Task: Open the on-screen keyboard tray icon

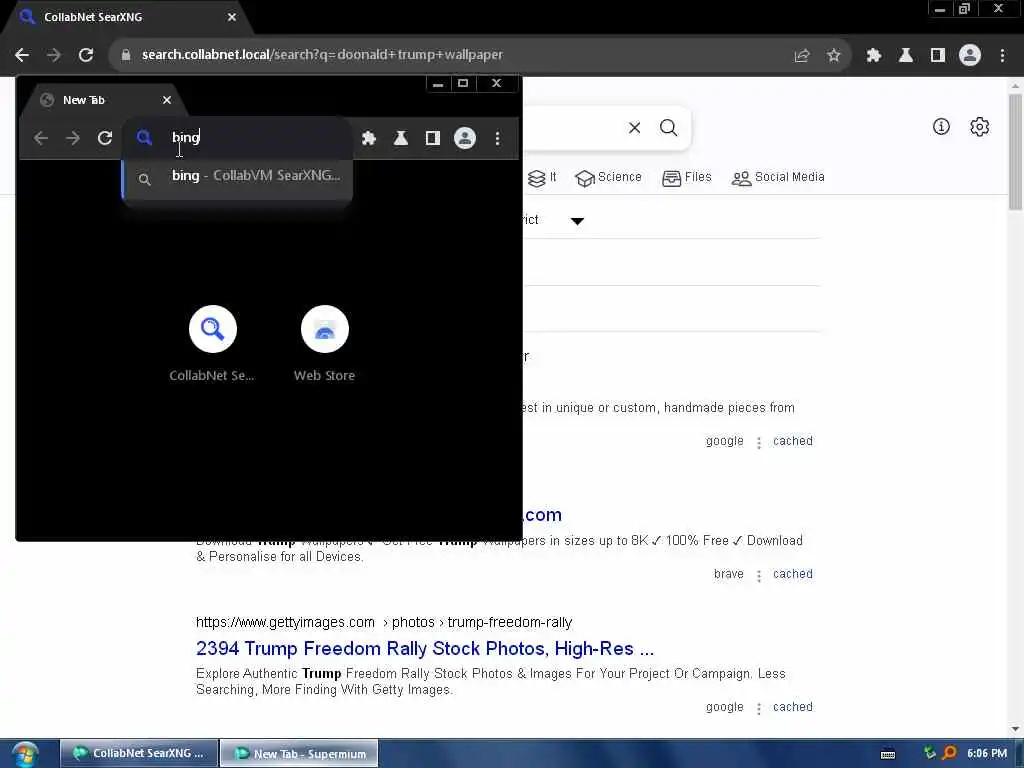Action: click(888, 754)
